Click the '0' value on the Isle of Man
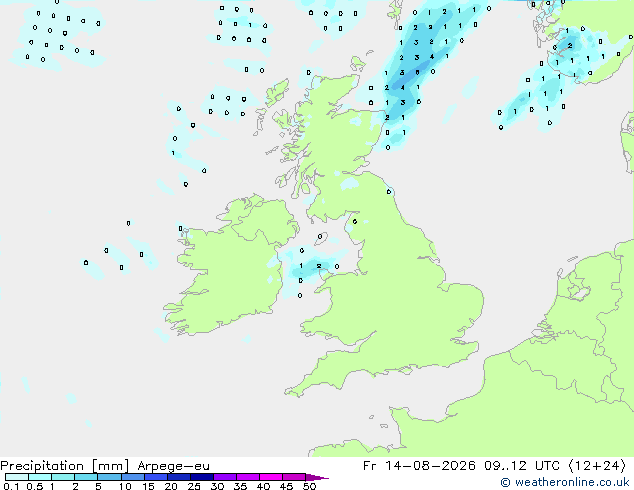This screenshot has height=490, width=634. pos(320,237)
